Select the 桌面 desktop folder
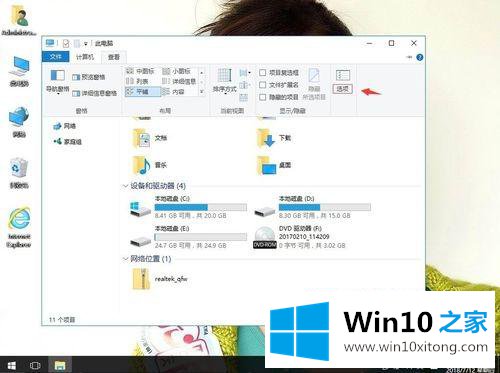The image size is (500, 373). [x=274, y=165]
